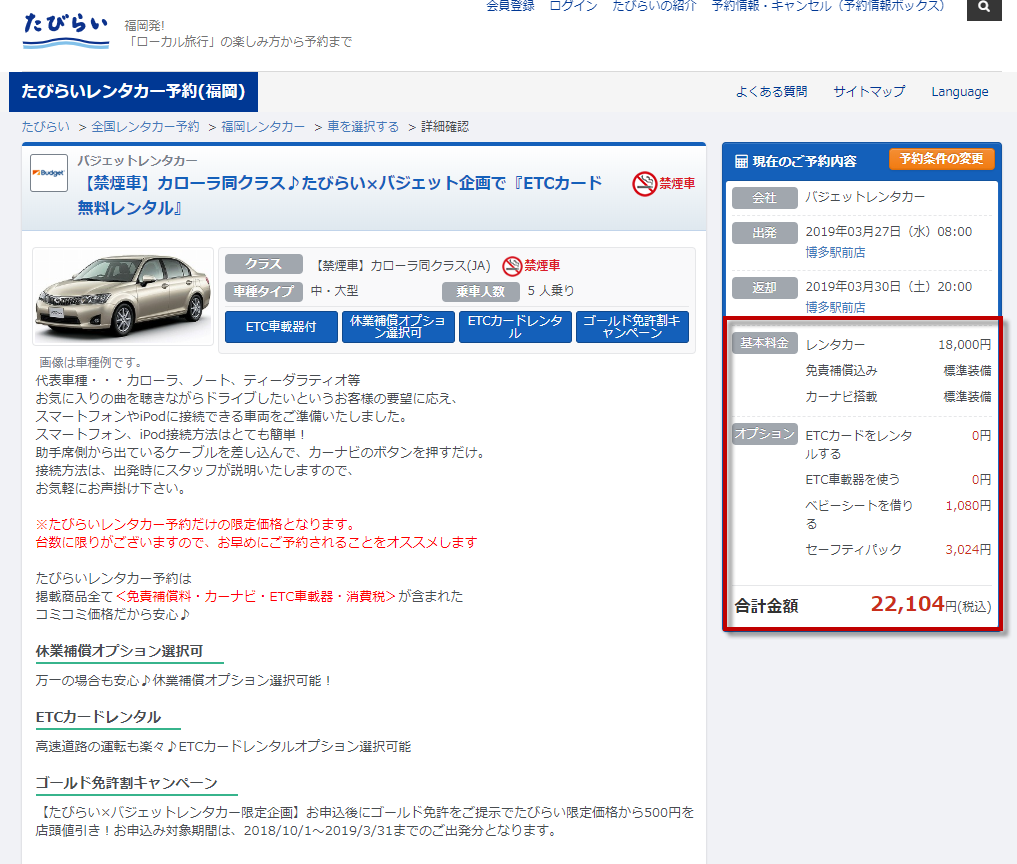Click the 乗車人数 label tag
This screenshot has width=1017, height=864.
coord(481,291)
